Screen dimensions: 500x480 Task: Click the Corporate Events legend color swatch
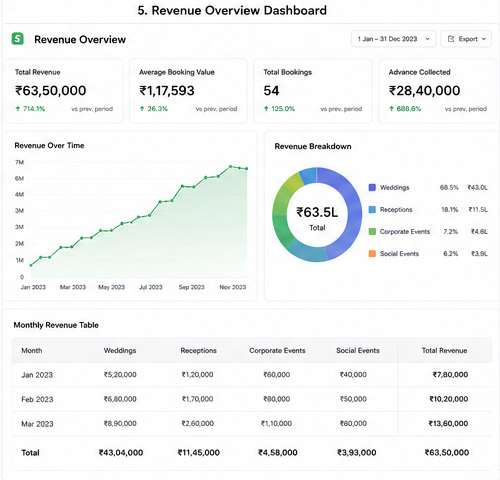tap(372, 231)
